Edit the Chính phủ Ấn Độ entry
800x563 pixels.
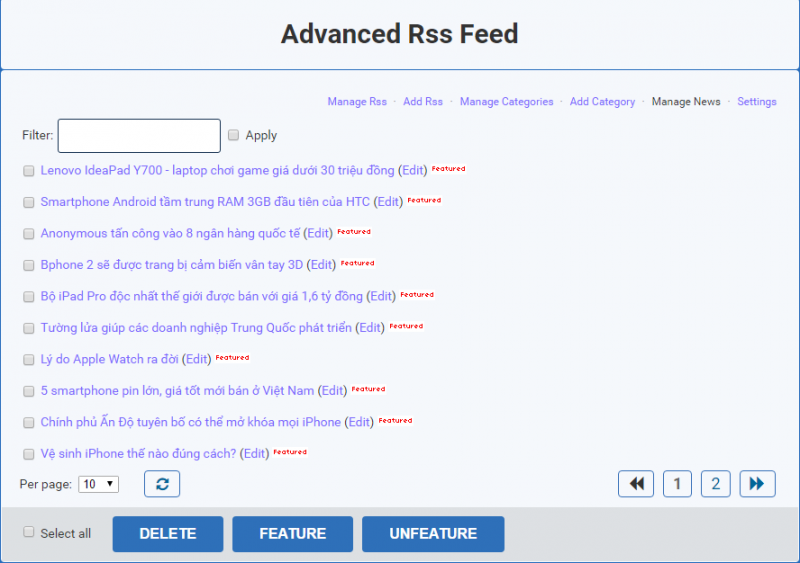[359, 422]
